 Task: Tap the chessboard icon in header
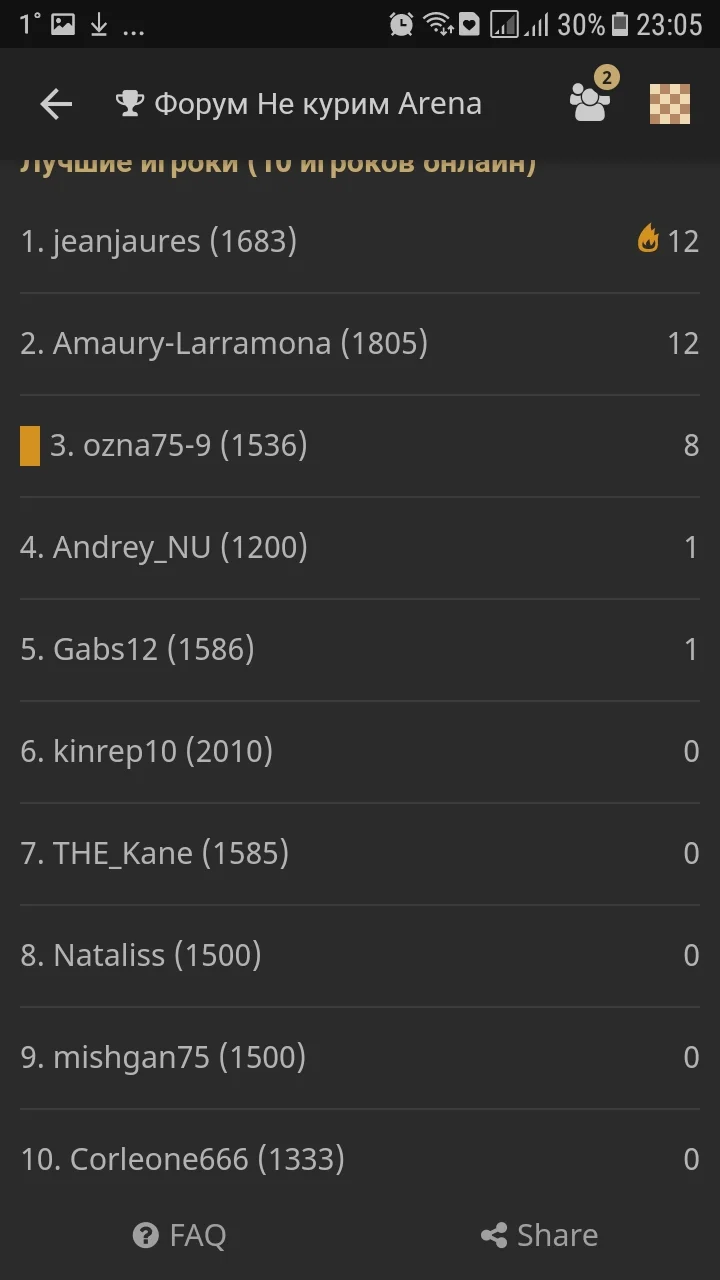670,104
